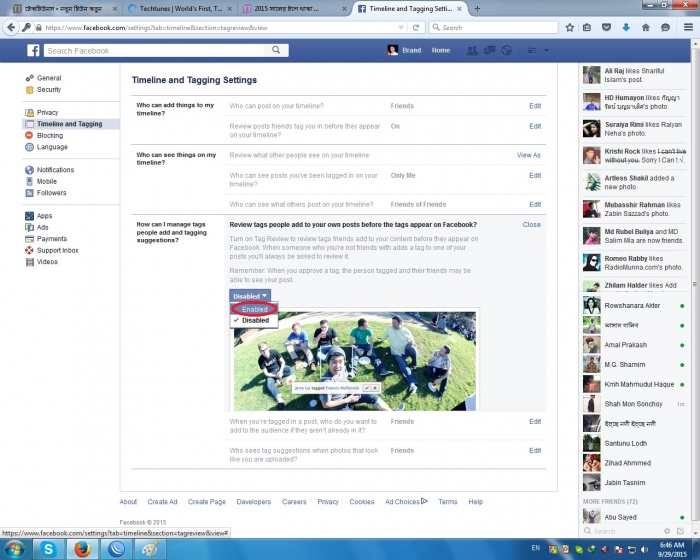The height and width of the screenshot is (560, 700).
Task: Open the Disabled dropdown button
Action: (x=250, y=296)
